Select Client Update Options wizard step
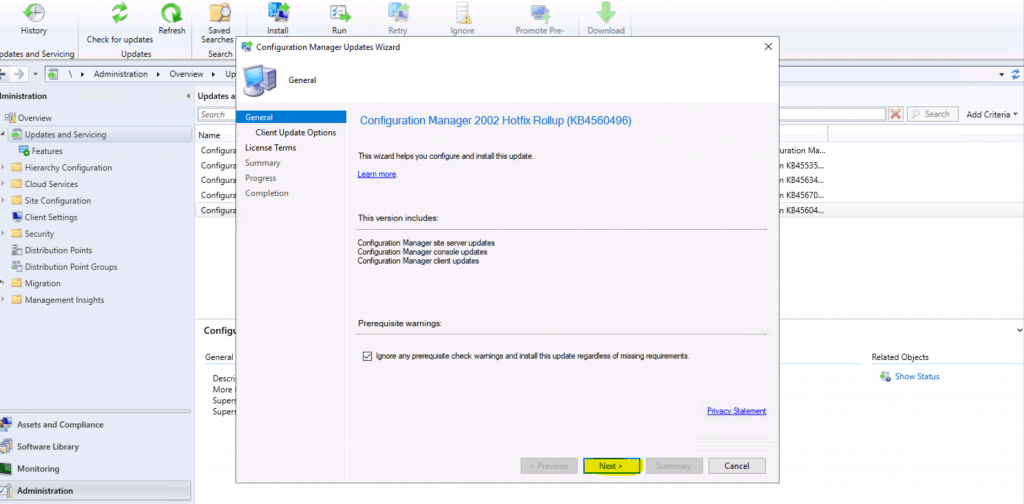The height and width of the screenshot is (504, 1024). coord(296,133)
